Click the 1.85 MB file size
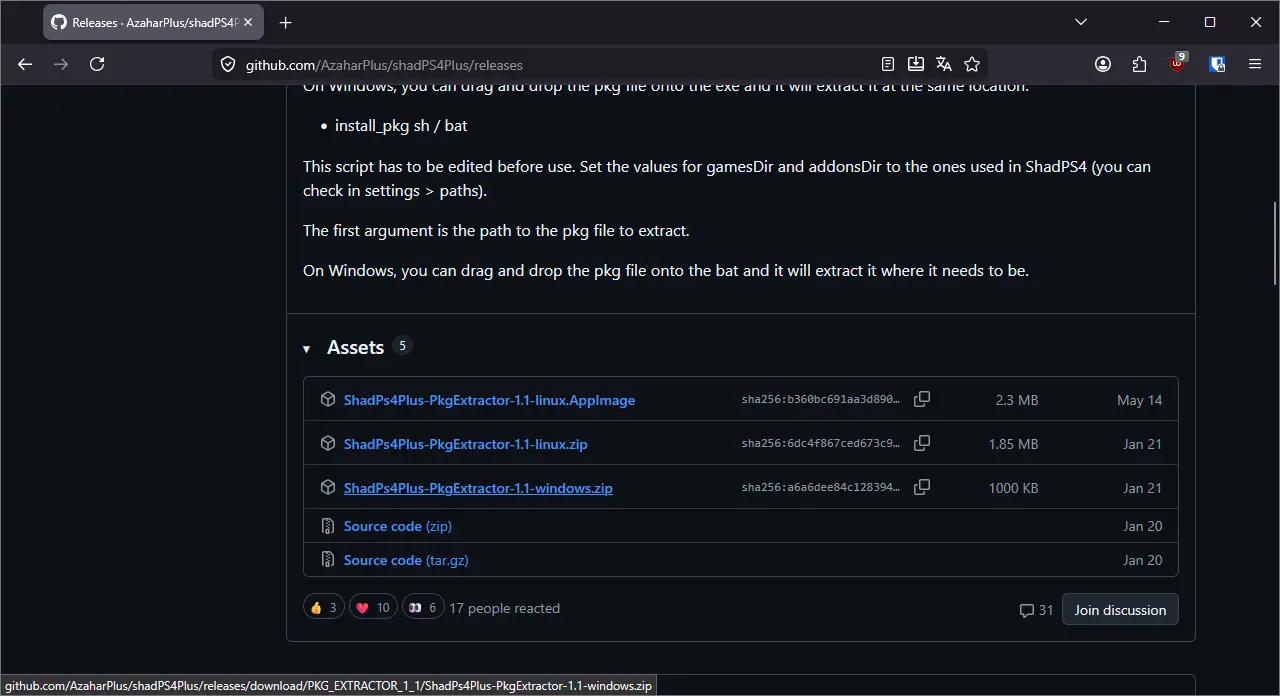Image resolution: width=1280 pixels, height=696 pixels. (1013, 444)
